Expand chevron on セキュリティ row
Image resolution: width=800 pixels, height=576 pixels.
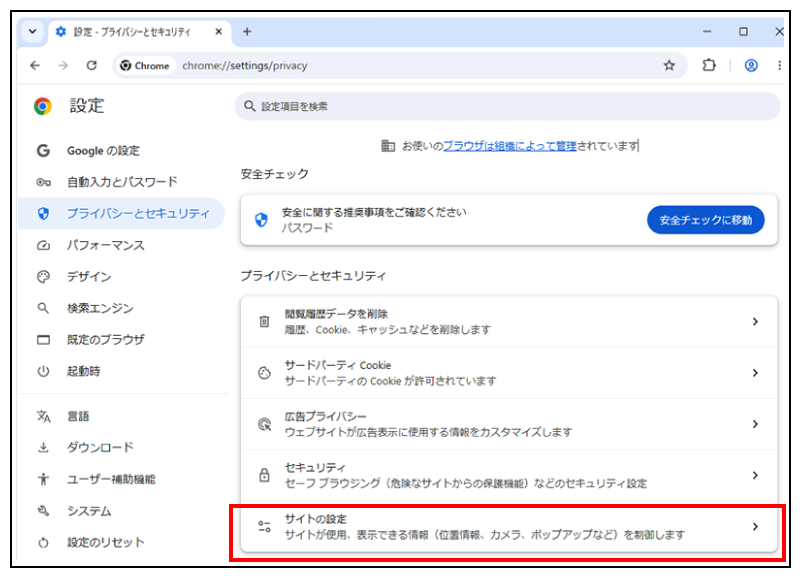[755, 475]
